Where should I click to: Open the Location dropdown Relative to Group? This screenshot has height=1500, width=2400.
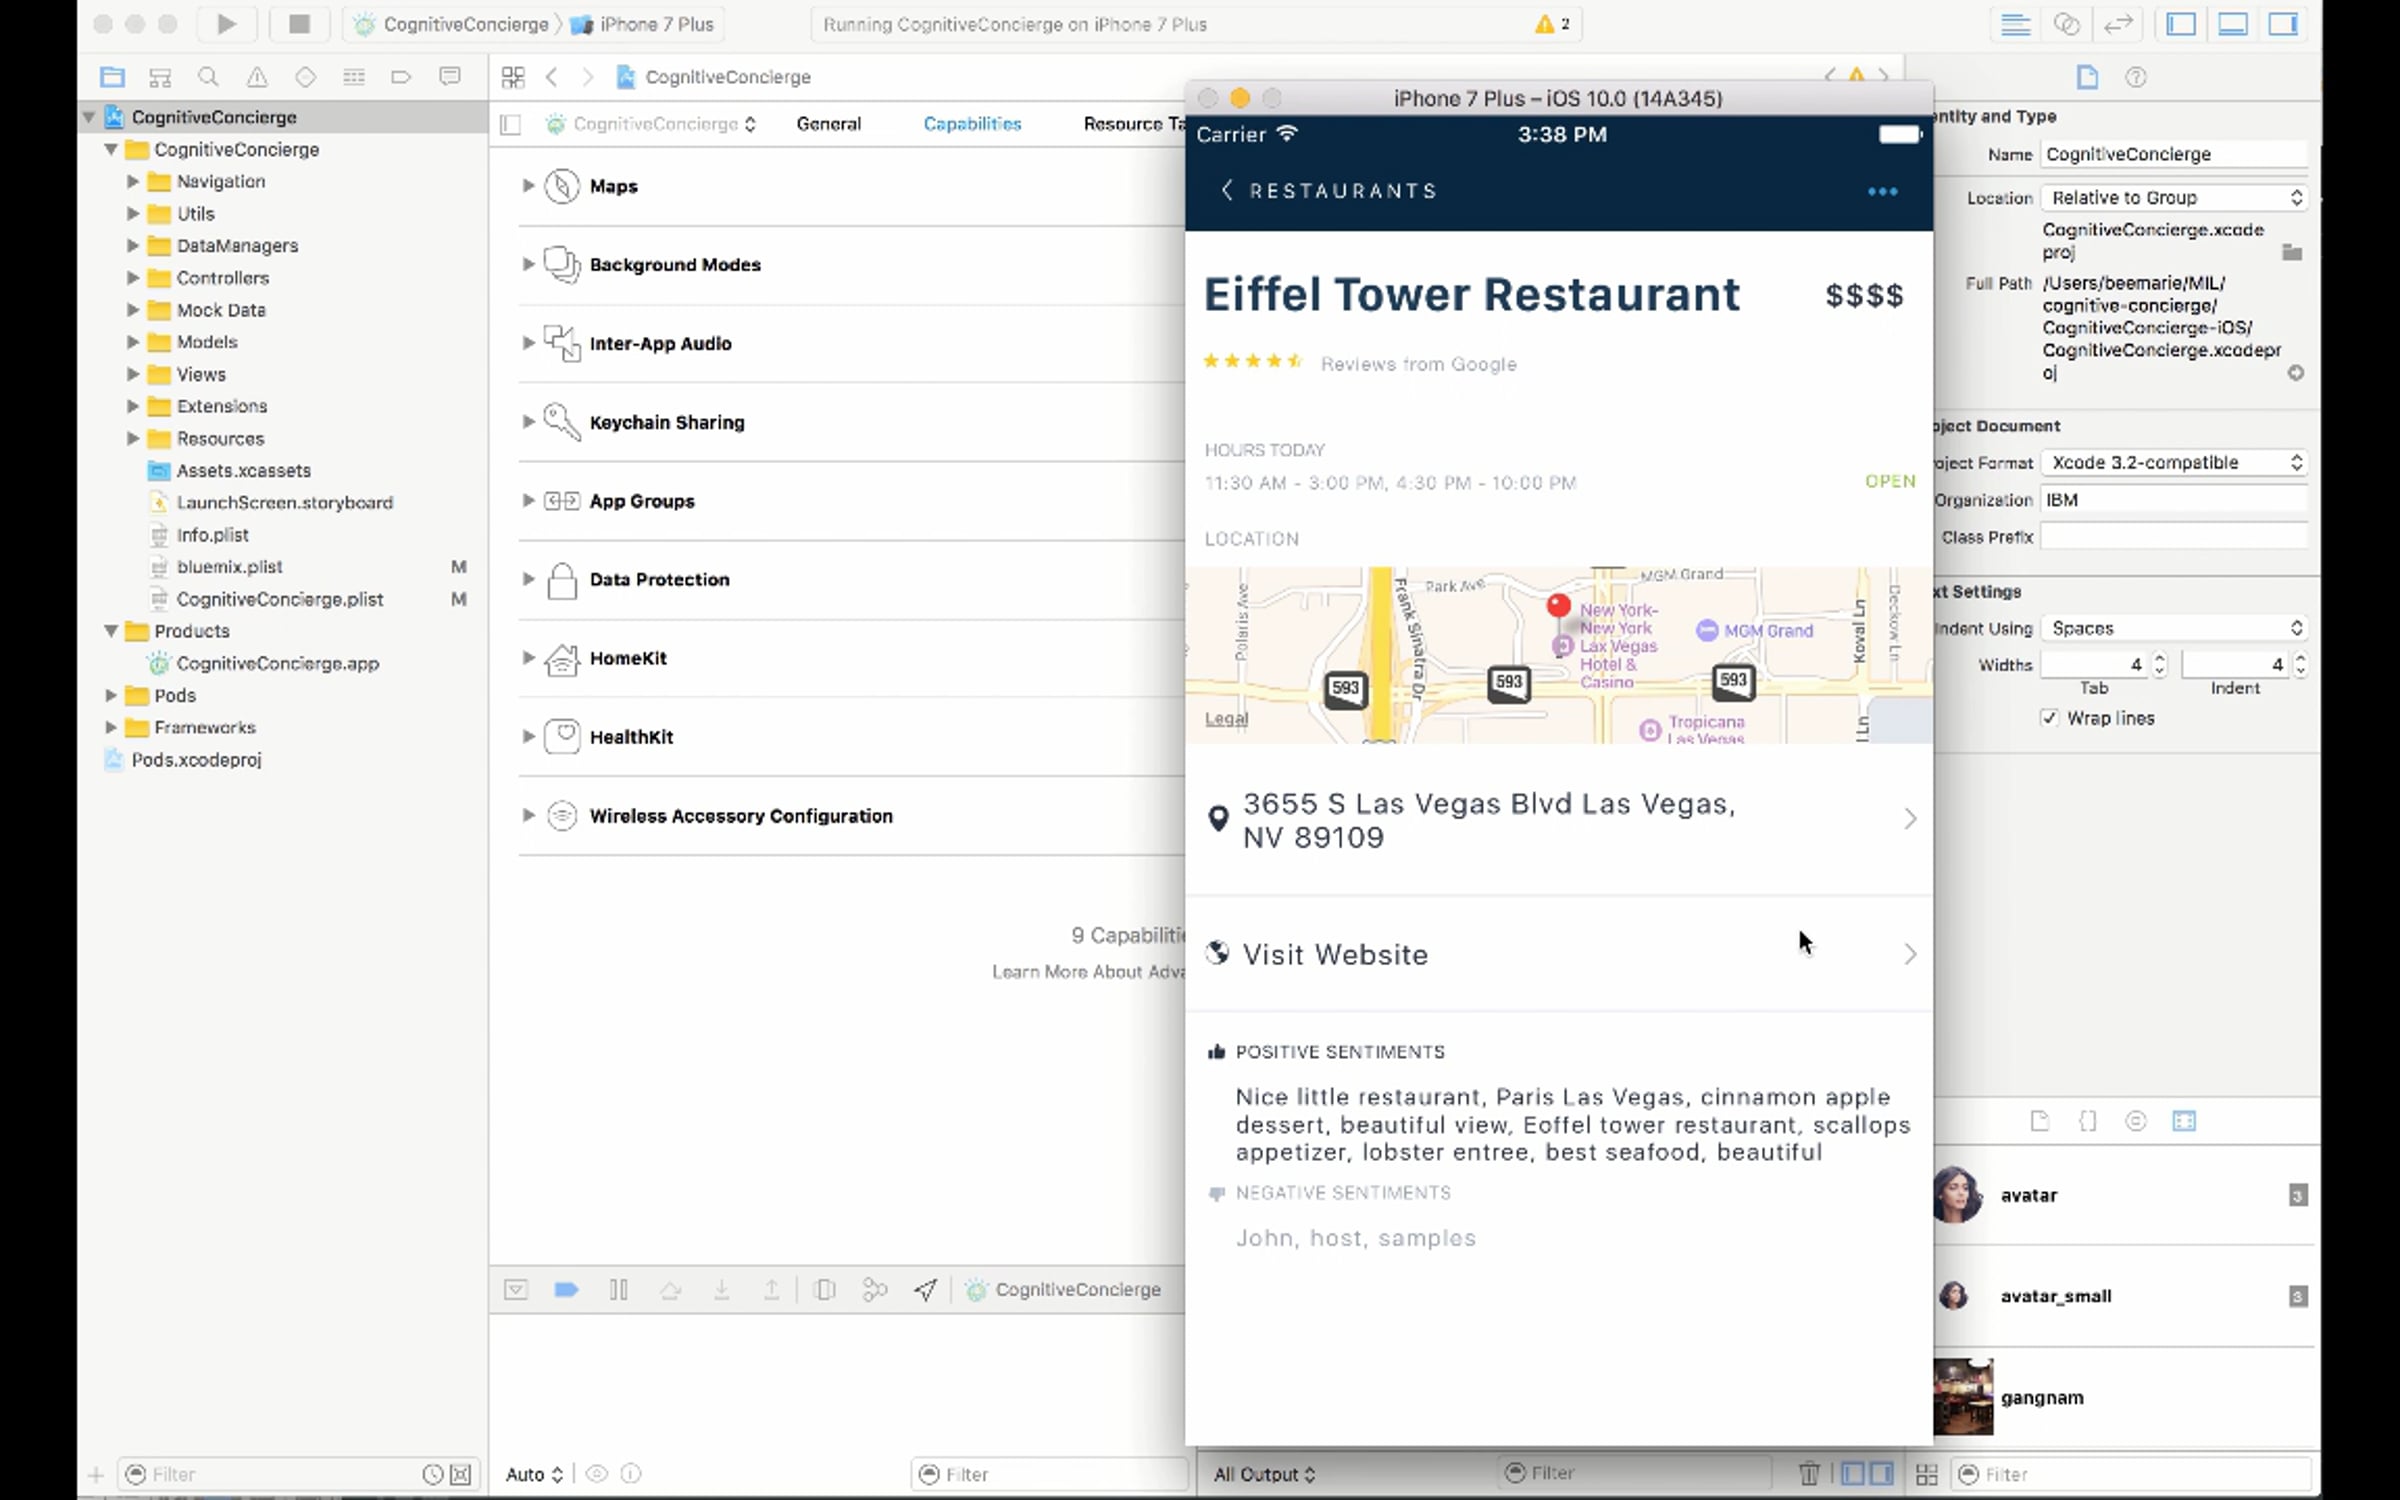2174,198
